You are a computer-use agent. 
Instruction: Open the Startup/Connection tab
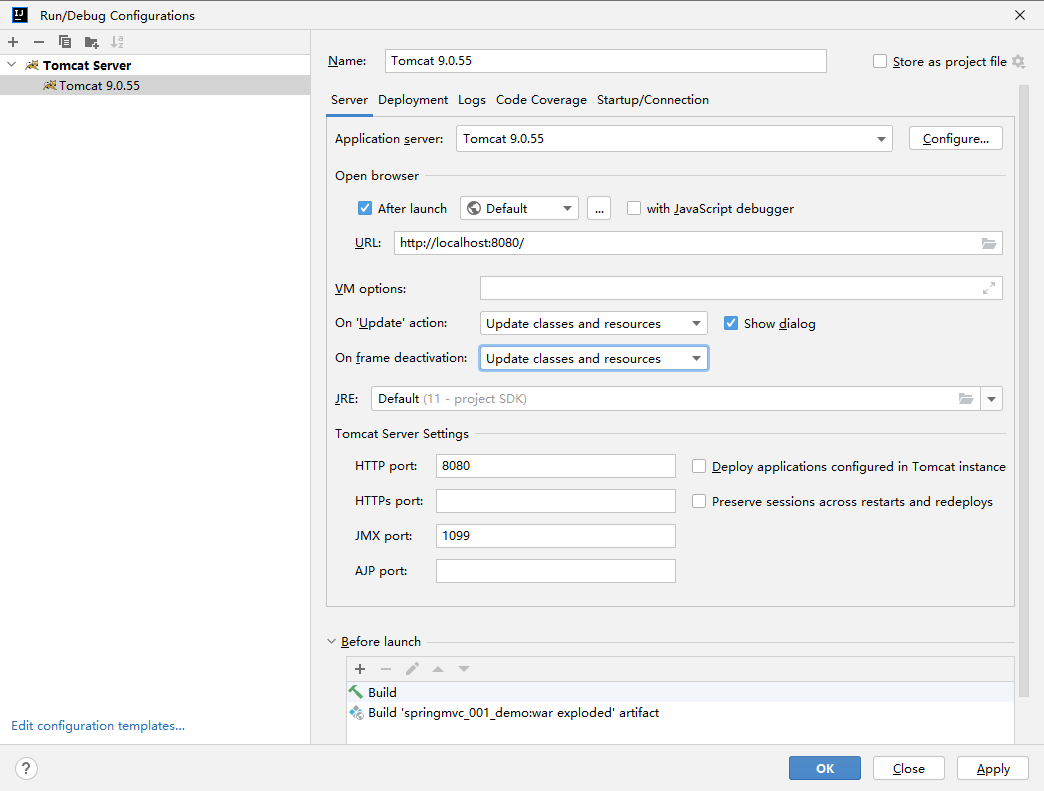click(652, 100)
